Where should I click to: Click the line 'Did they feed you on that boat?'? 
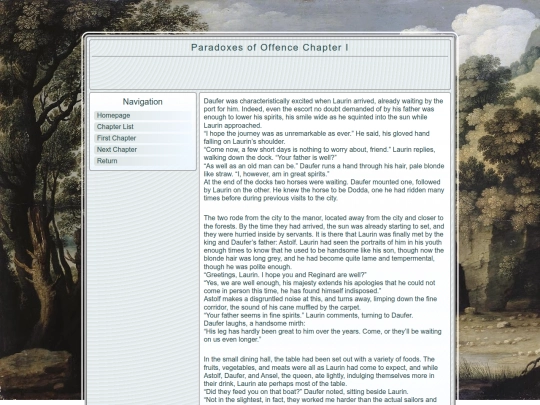[x=306, y=392]
